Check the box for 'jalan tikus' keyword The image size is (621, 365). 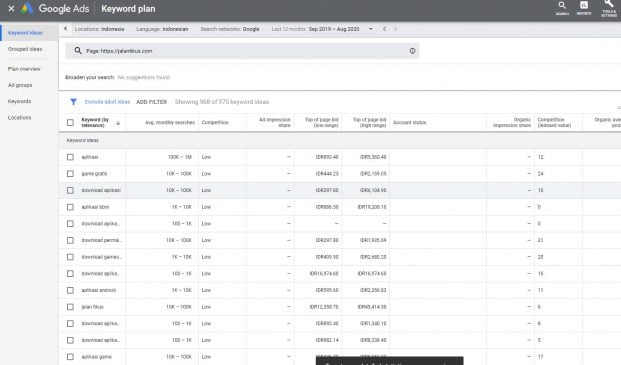click(x=70, y=307)
